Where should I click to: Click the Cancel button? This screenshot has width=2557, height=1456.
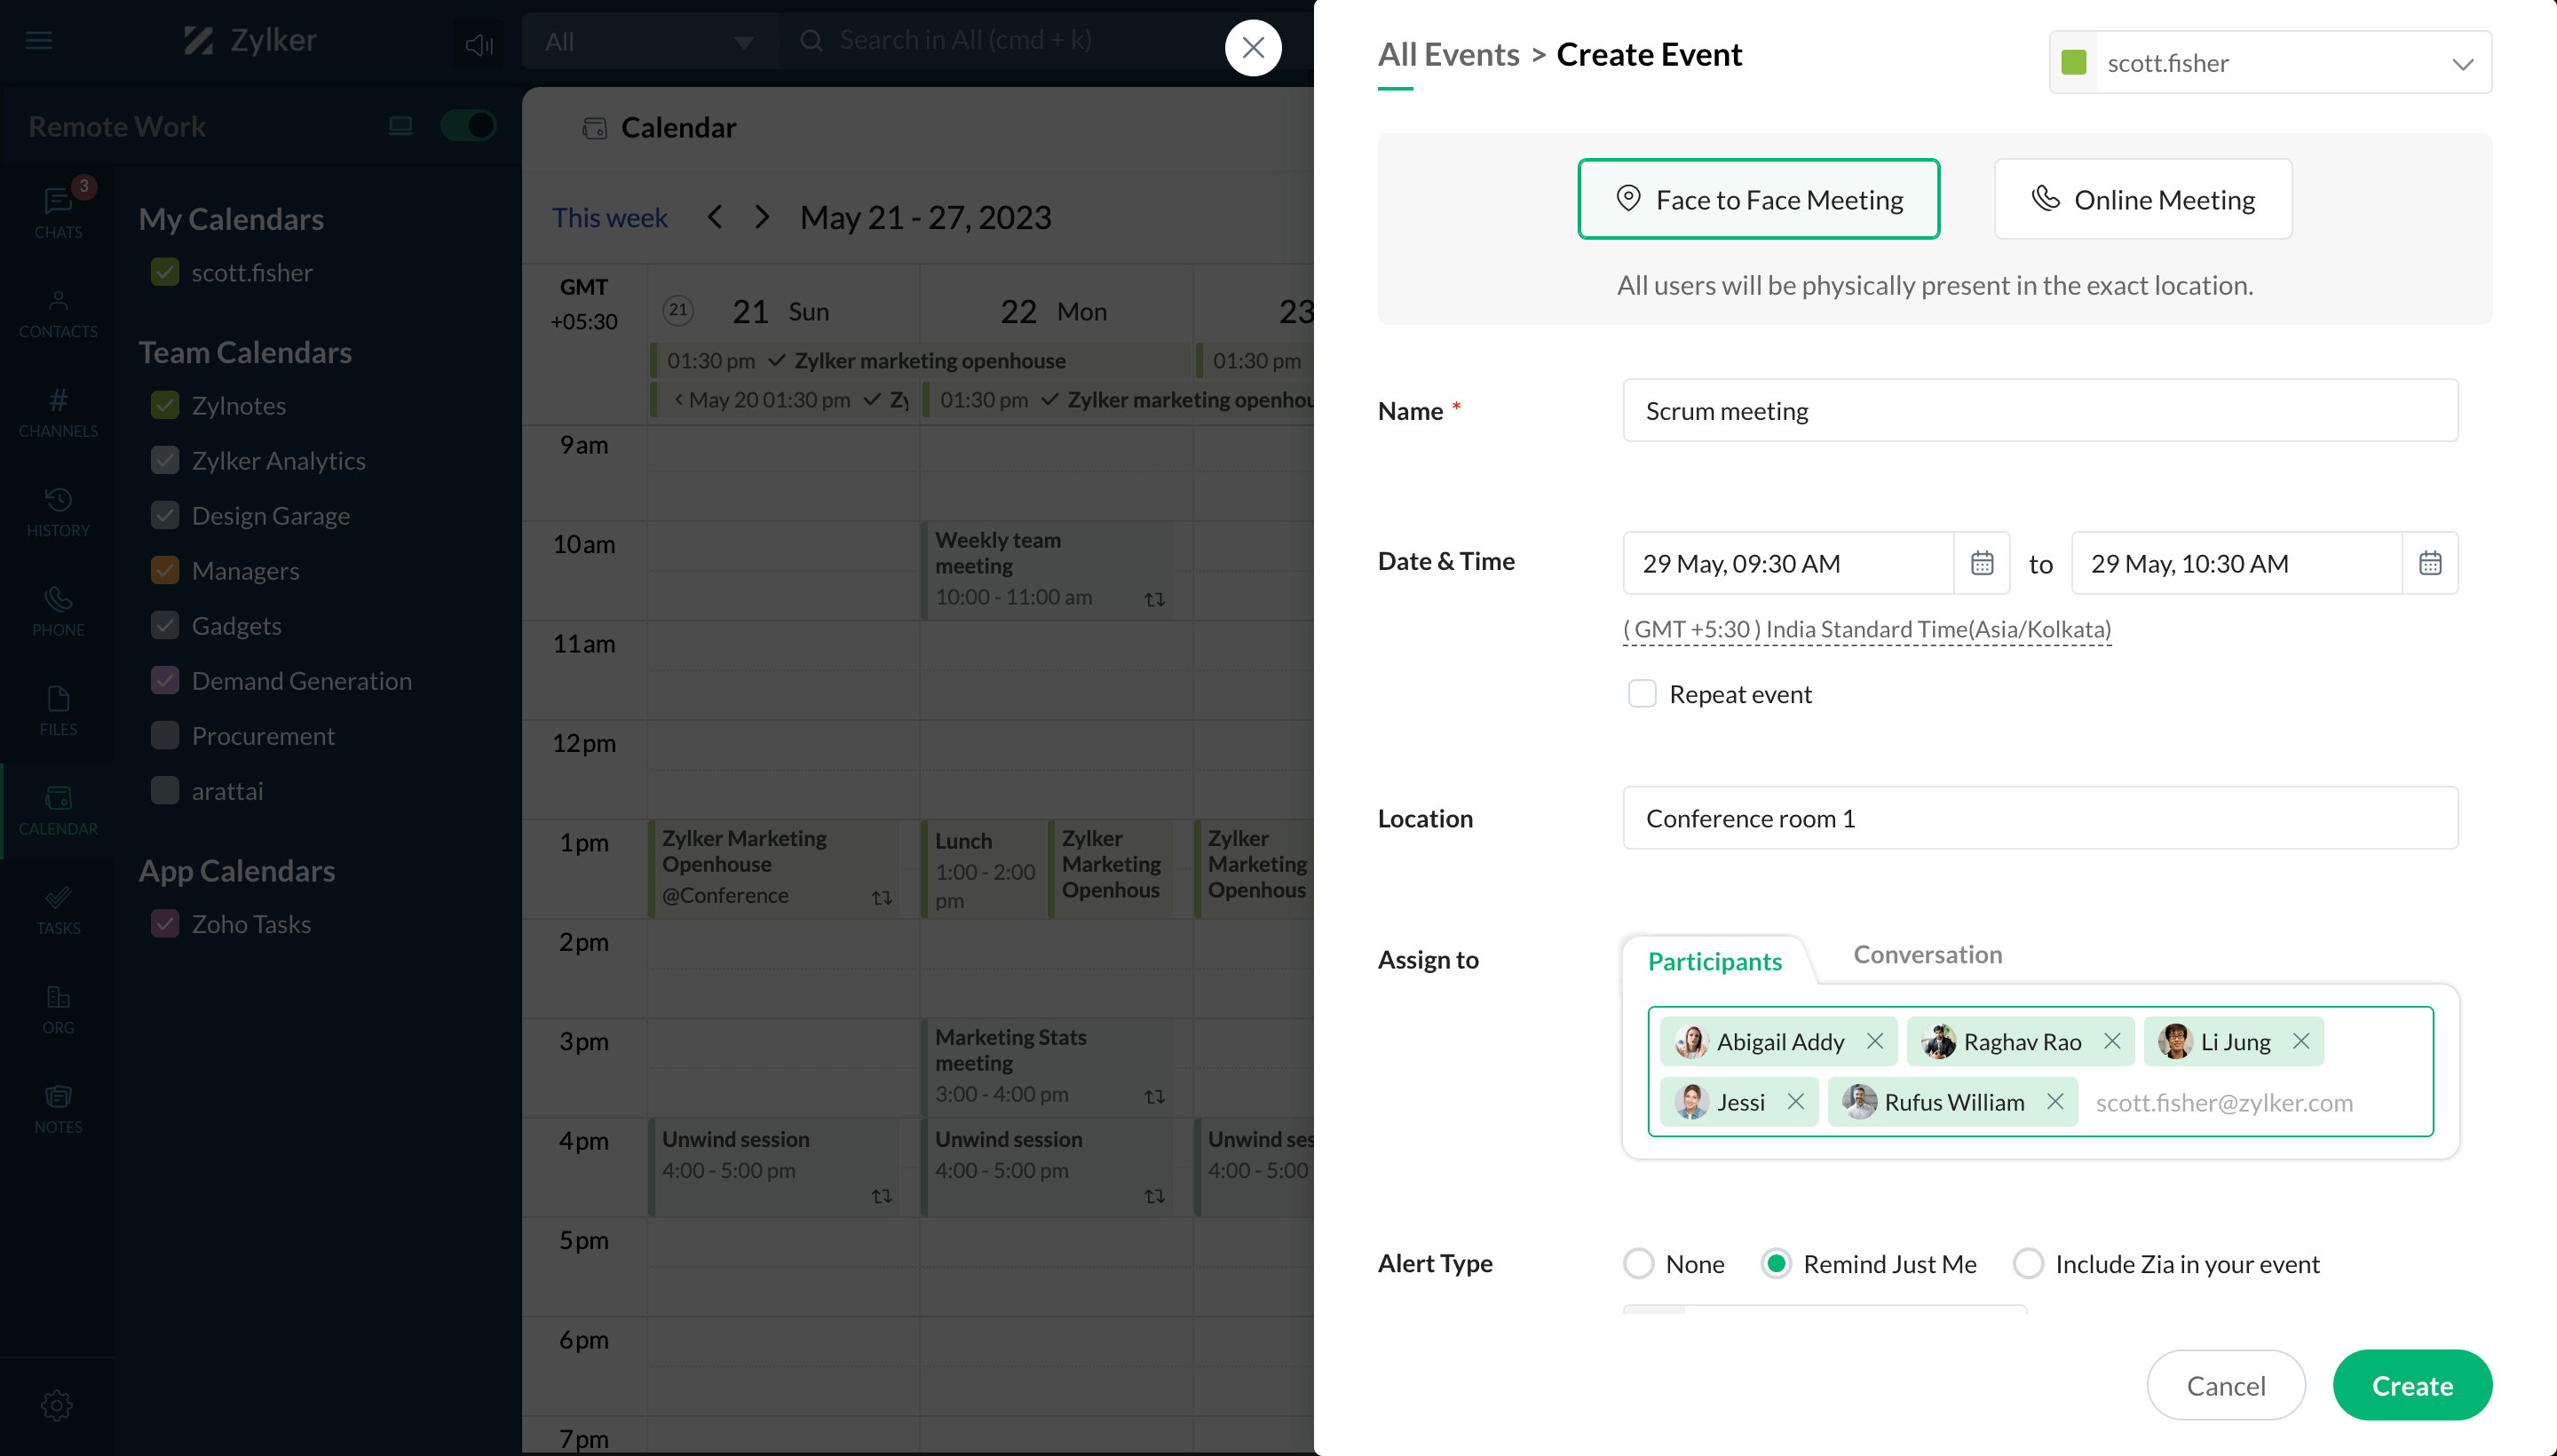pyautogui.click(x=2226, y=1385)
